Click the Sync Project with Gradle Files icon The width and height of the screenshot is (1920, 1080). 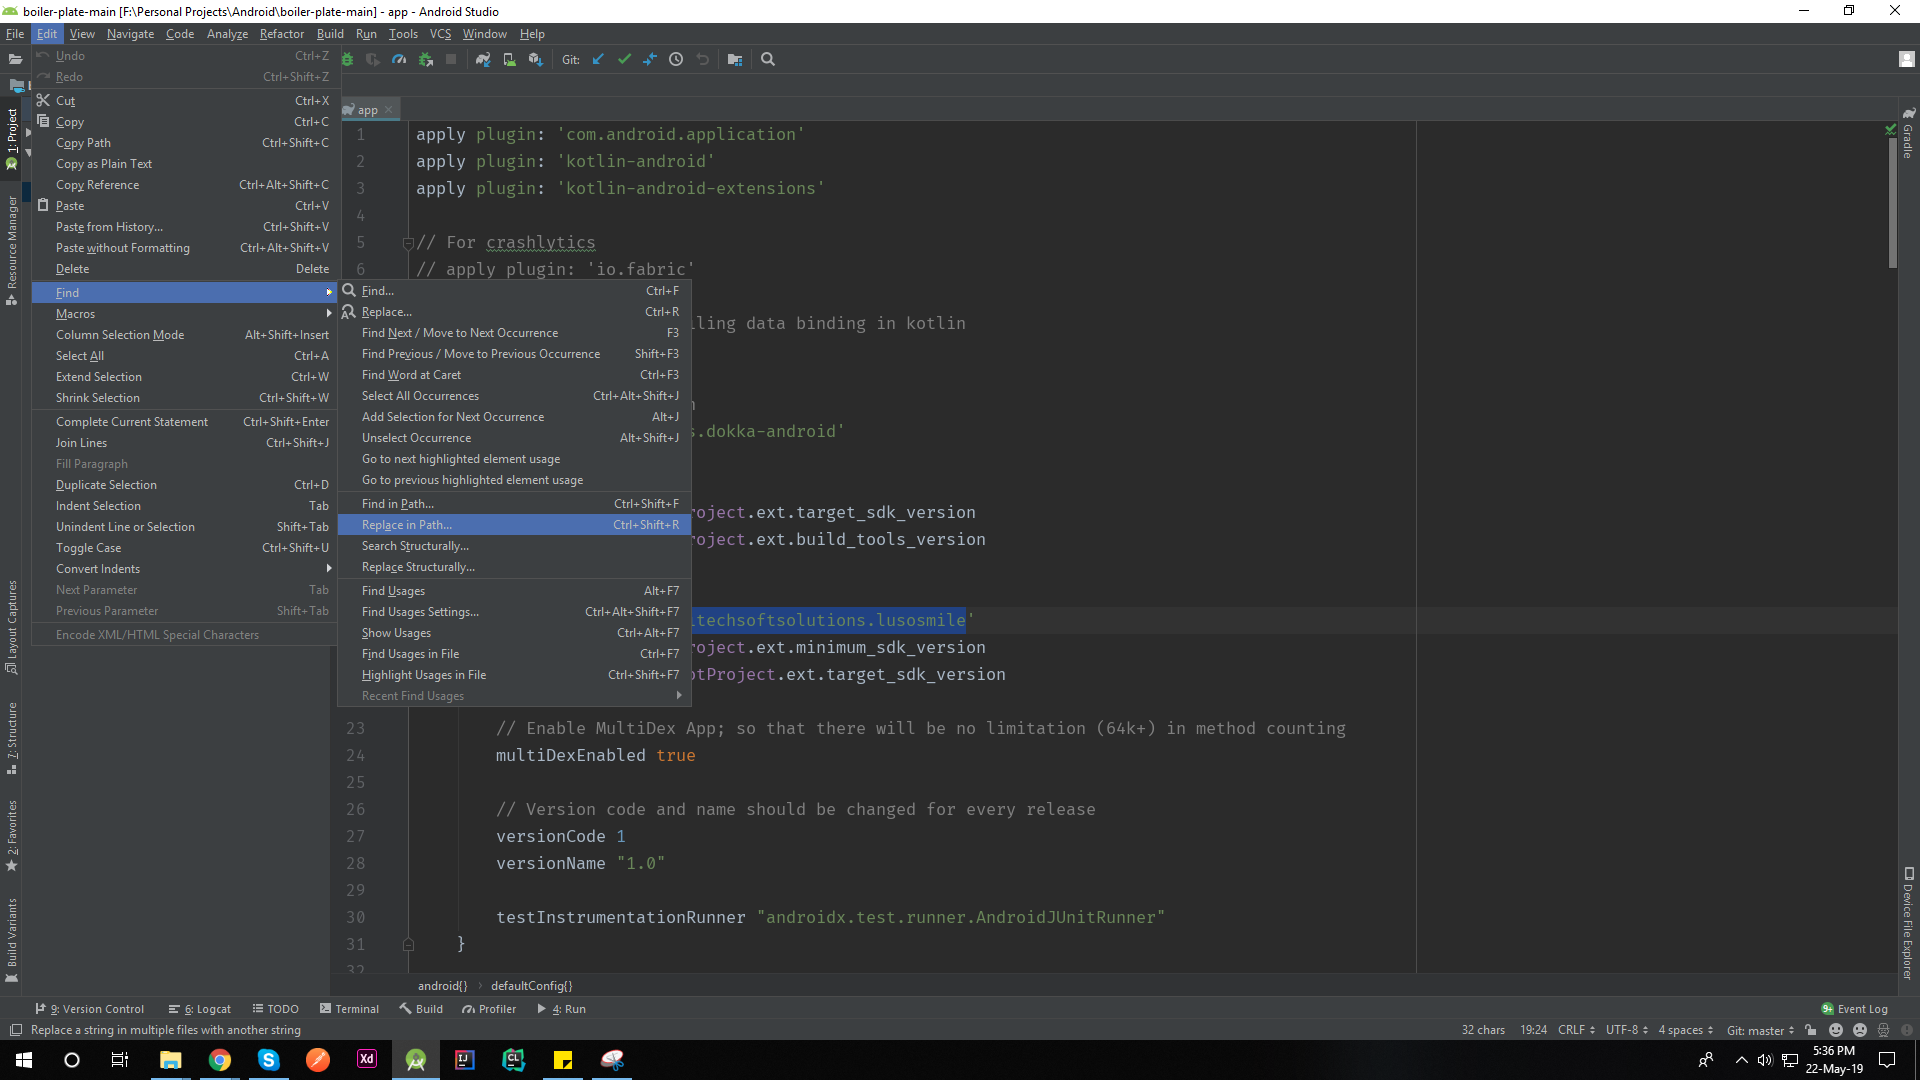(x=483, y=60)
